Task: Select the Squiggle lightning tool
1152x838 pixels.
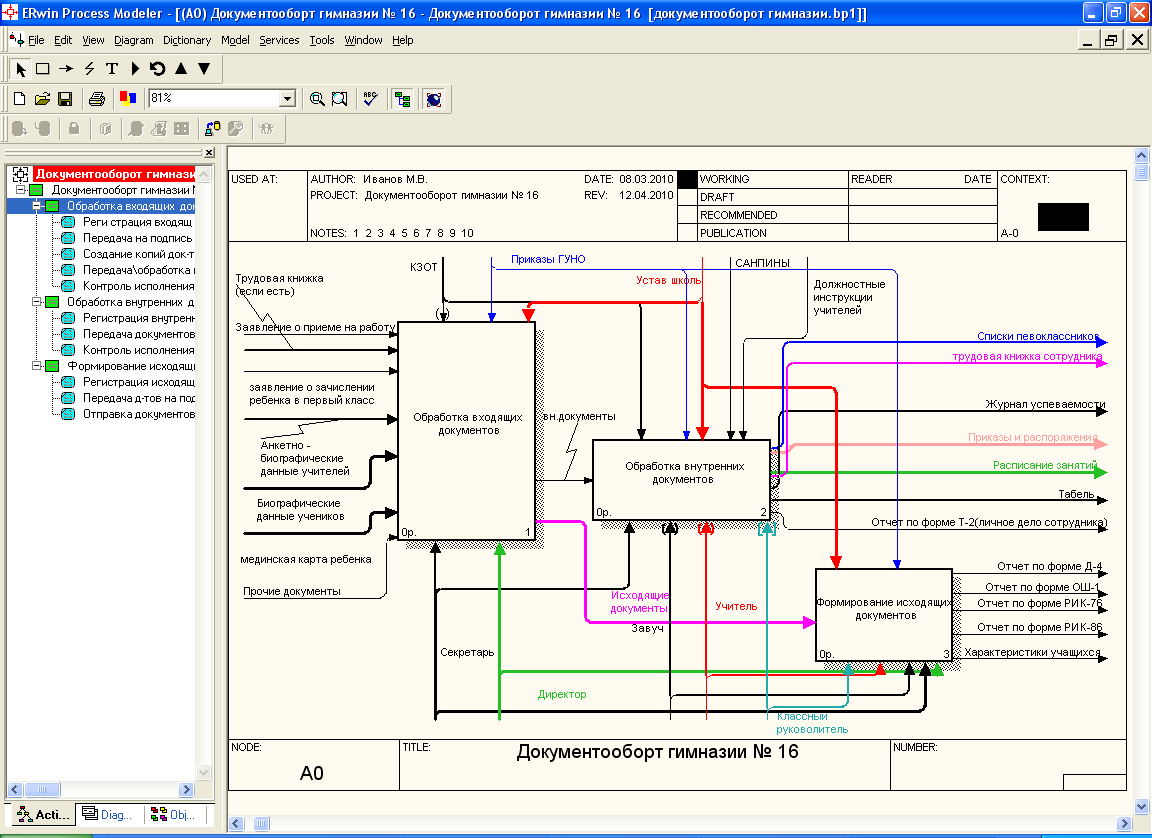Action: click(x=89, y=69)
